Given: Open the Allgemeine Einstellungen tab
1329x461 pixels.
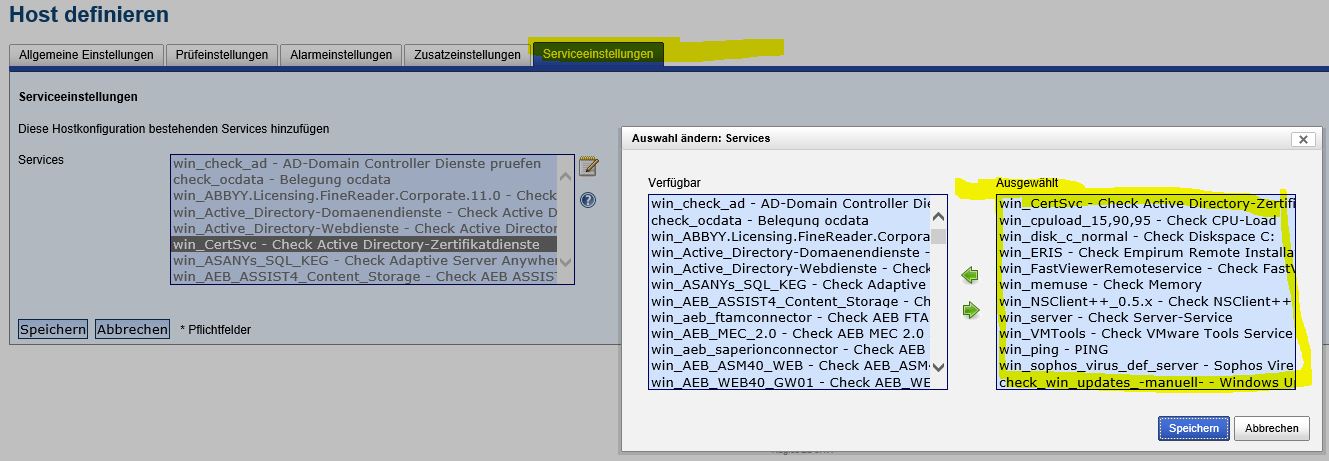Looking at the screenshot, I should point(86,55).
